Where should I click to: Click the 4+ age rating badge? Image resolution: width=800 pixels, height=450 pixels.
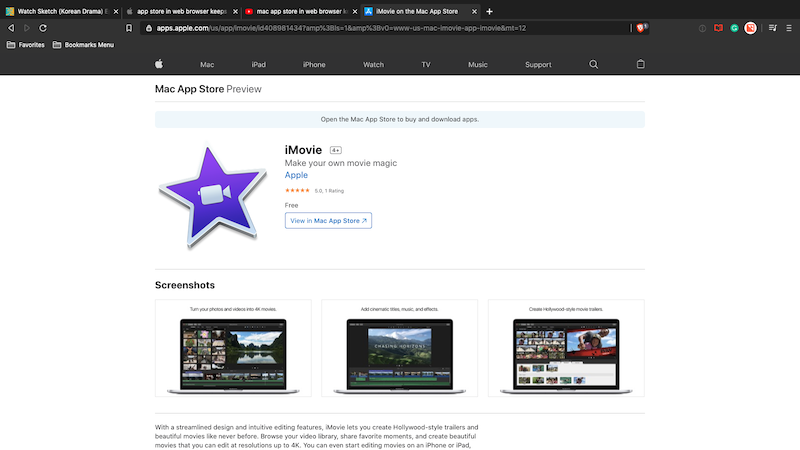pyautogui.click(x=335, y=150)
